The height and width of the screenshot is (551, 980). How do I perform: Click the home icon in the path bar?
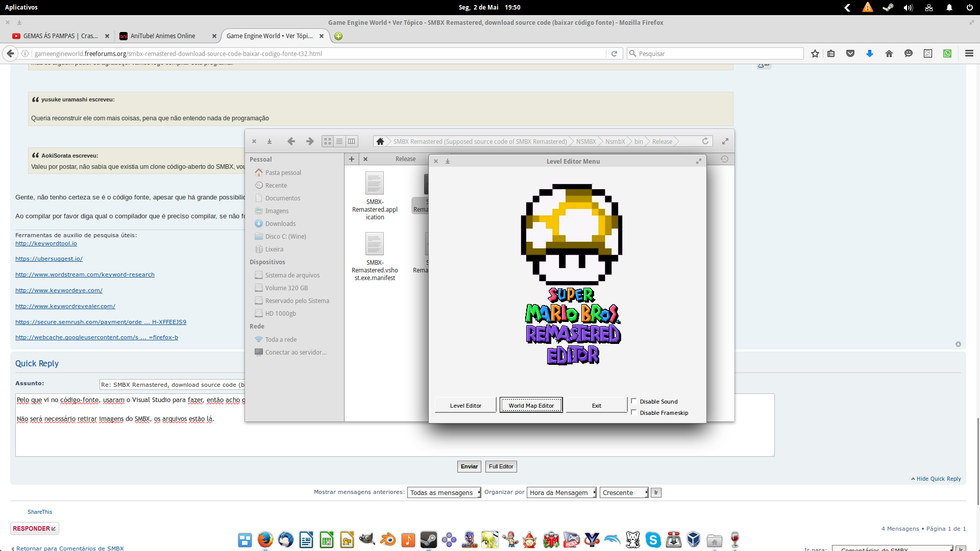(x=380, y=141)
